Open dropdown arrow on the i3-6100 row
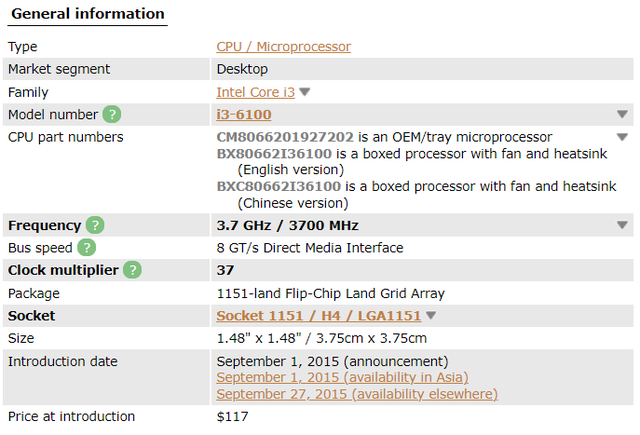Image resolution: width=640 pixels, height=435 pixels. pyautogui.click(x=622, y=115)
